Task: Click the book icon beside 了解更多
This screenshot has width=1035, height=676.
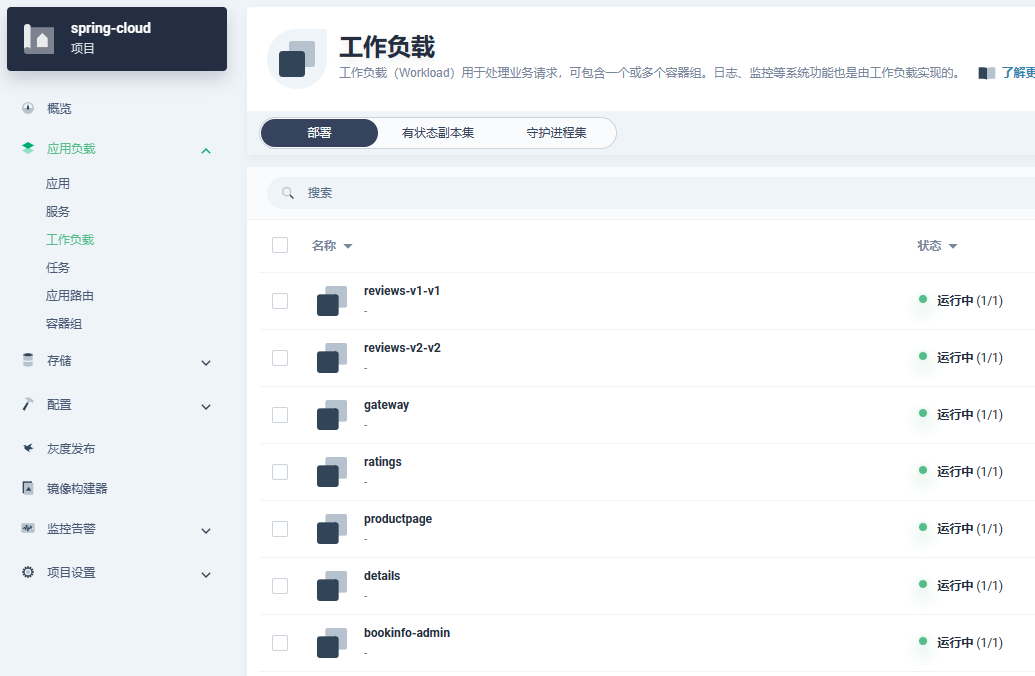Action: 987,73
